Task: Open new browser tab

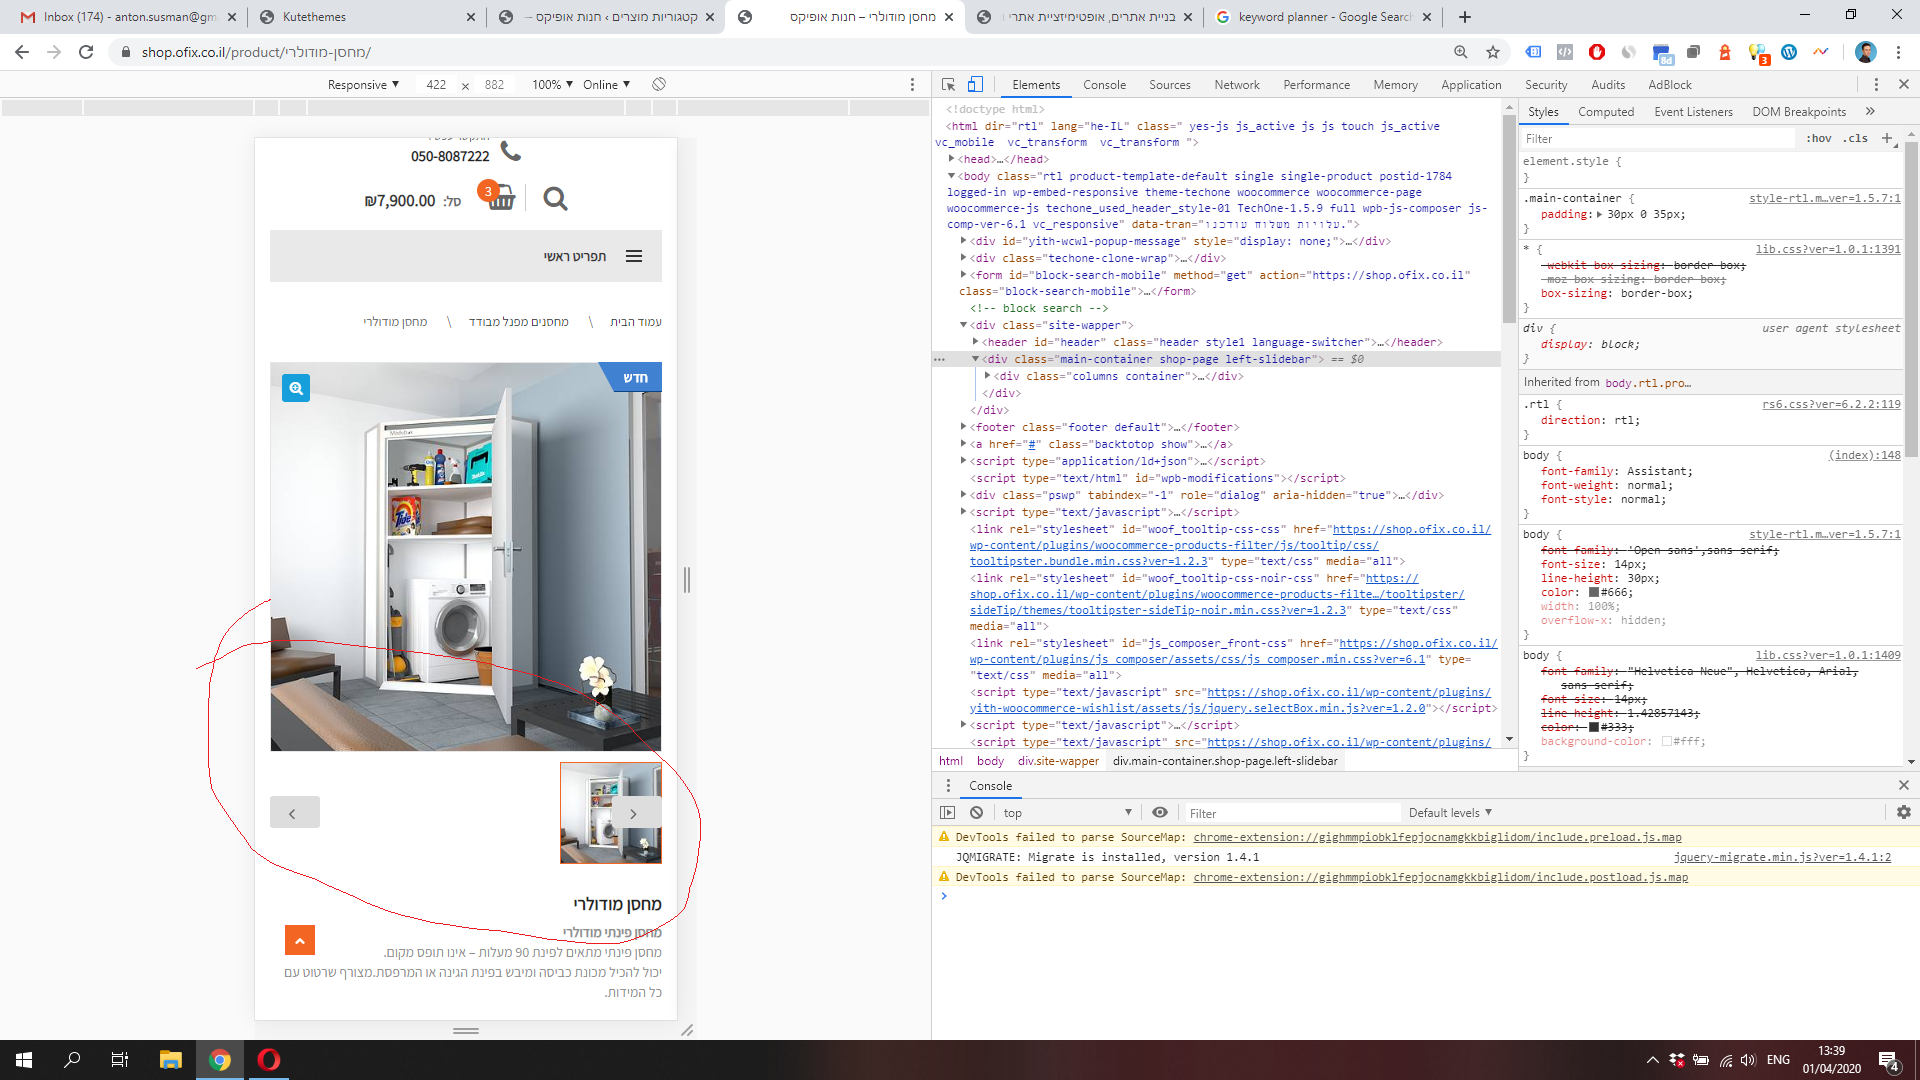Action: [x=1465, y=17]
